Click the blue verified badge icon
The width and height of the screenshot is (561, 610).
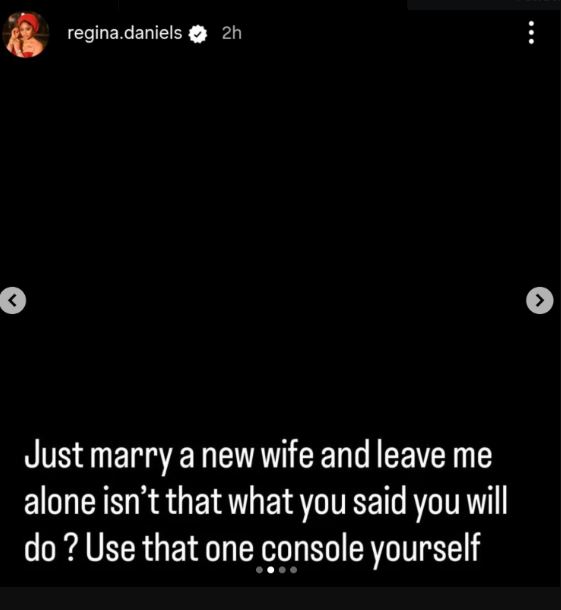tap(198, 34)
